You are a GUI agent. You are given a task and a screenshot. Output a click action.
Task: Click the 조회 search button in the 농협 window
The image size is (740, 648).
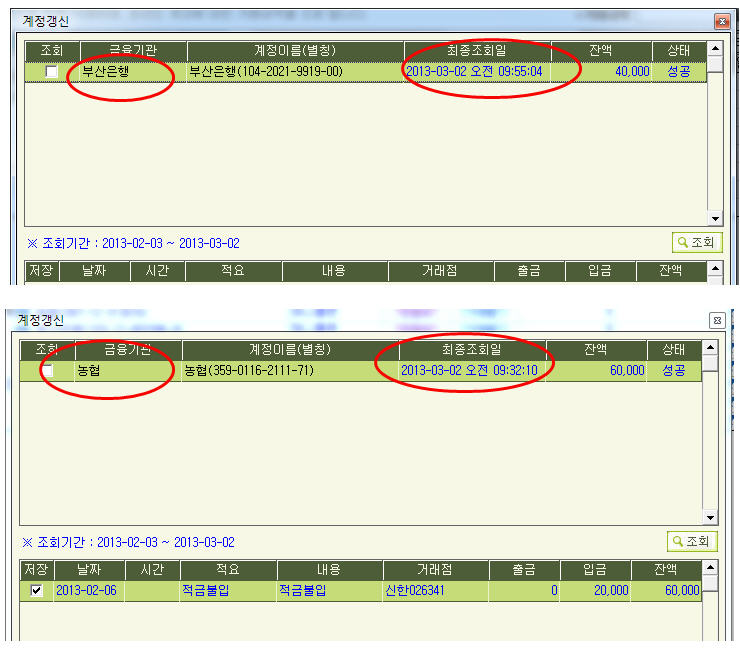(692, 541)
